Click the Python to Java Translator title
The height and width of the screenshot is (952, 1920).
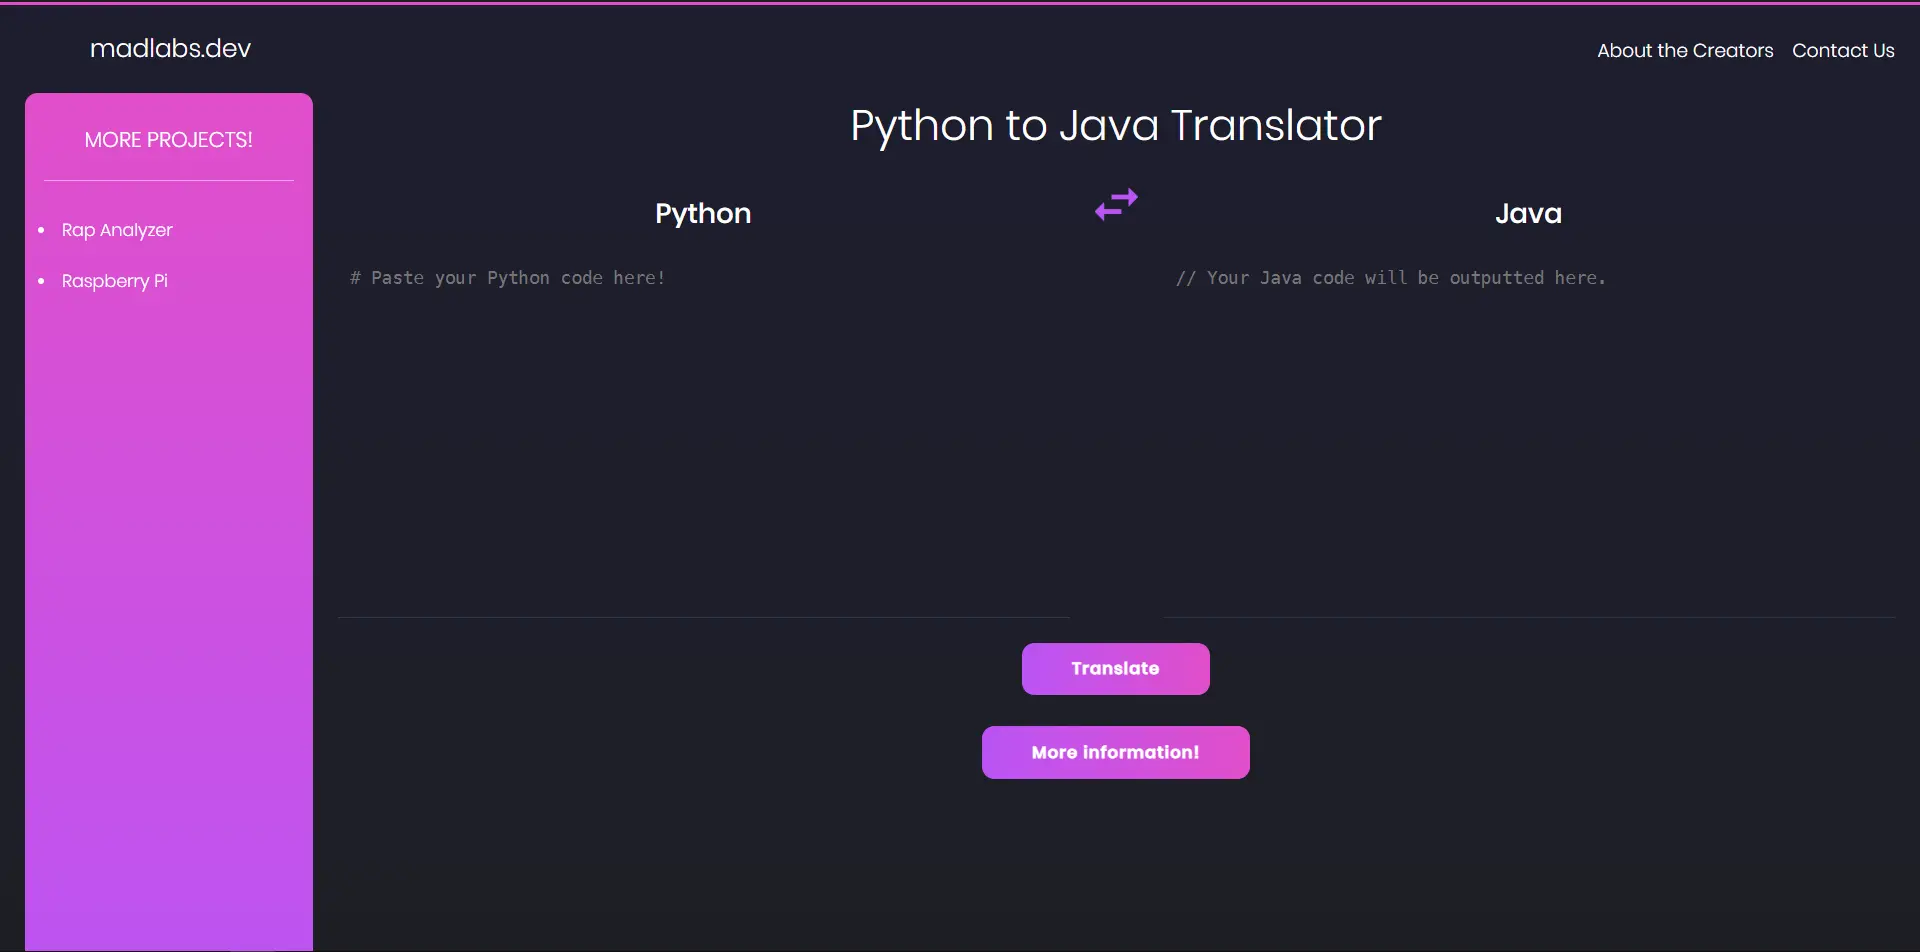(x=1115, y=125)
